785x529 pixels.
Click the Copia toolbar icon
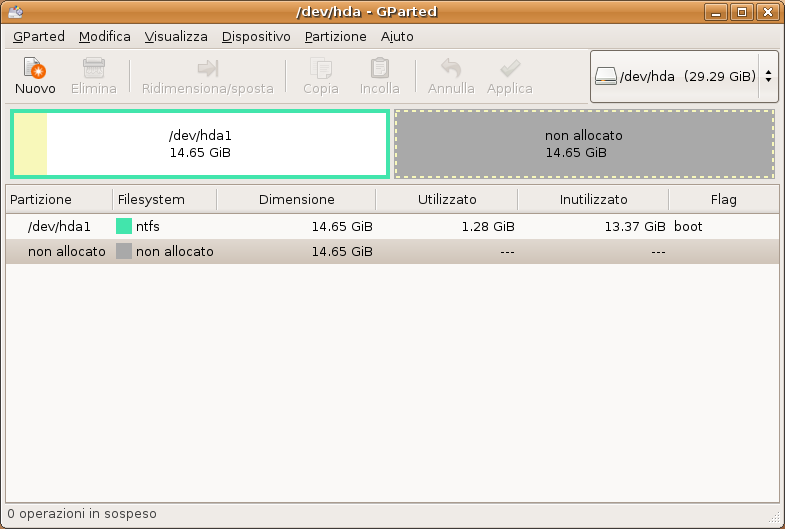(321, 69)
